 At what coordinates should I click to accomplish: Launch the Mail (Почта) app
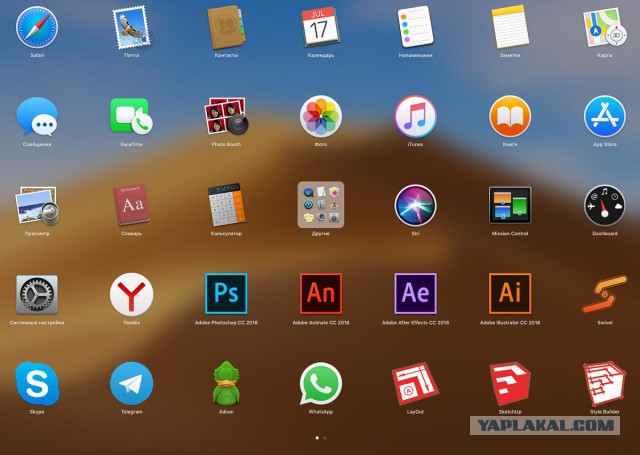(131, 27)
